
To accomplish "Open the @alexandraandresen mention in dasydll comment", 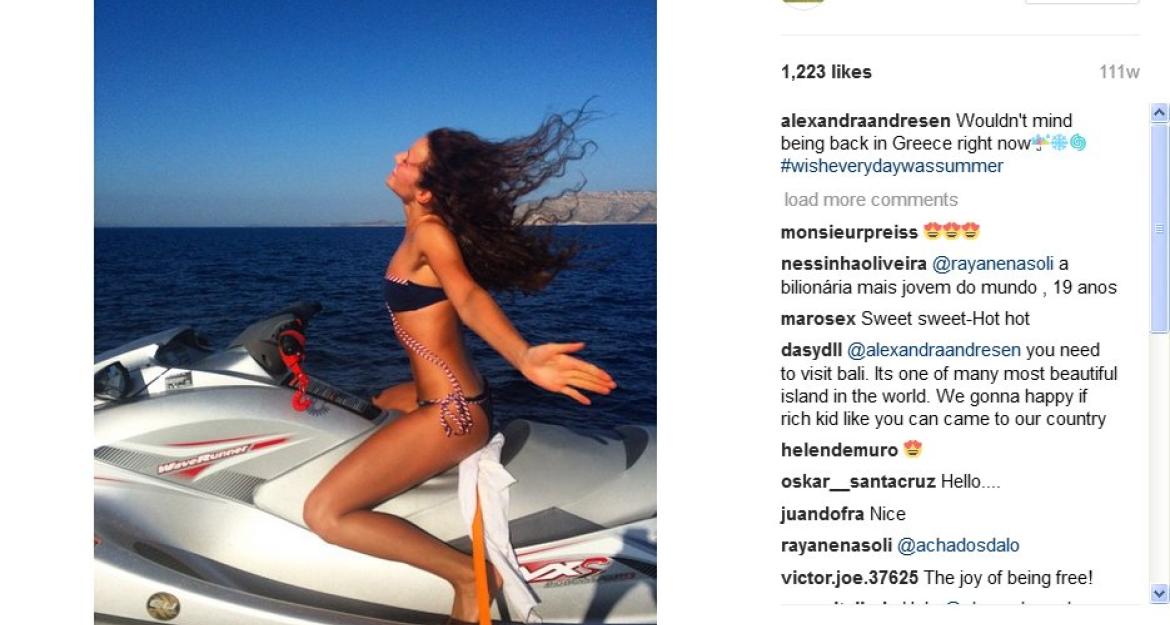I will pos(933,351).
